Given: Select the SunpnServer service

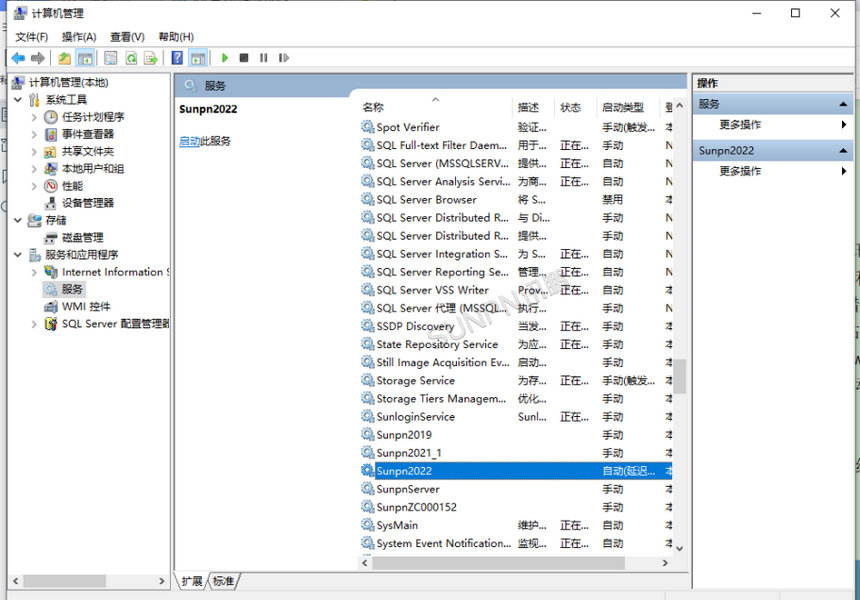Looking at the screenshot, I should (x=516, y=489).
